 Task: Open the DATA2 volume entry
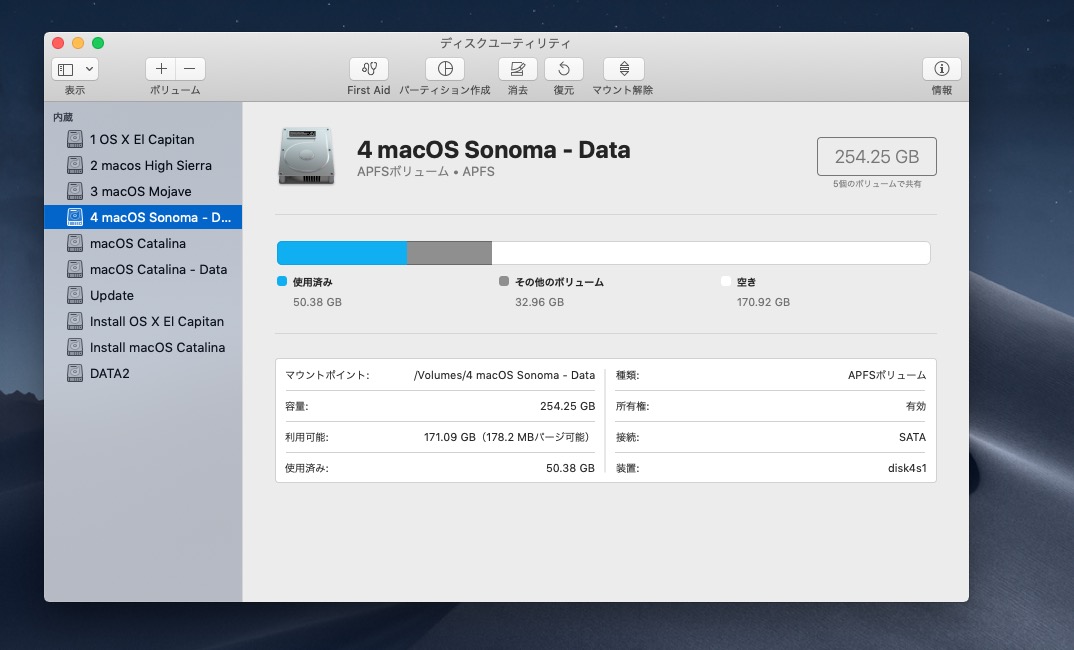click(x=109, y=374)
